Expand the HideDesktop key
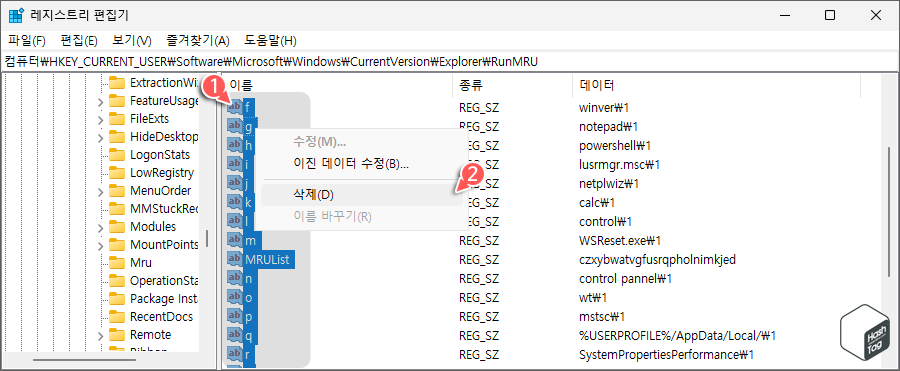This screenshot has width=900, height=371. coord(100,137)
